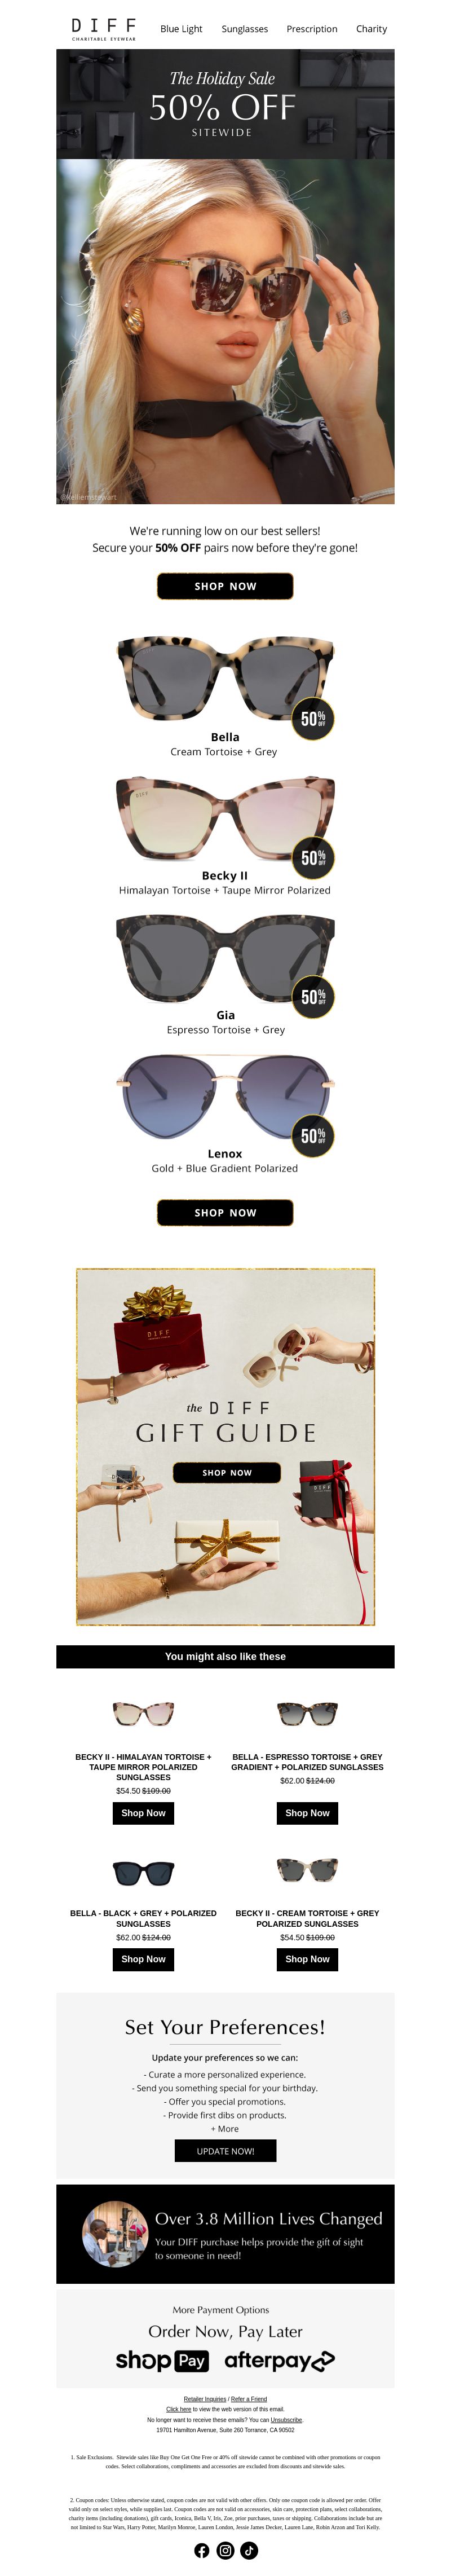Go to the Prescription menu link

(312, 29)
